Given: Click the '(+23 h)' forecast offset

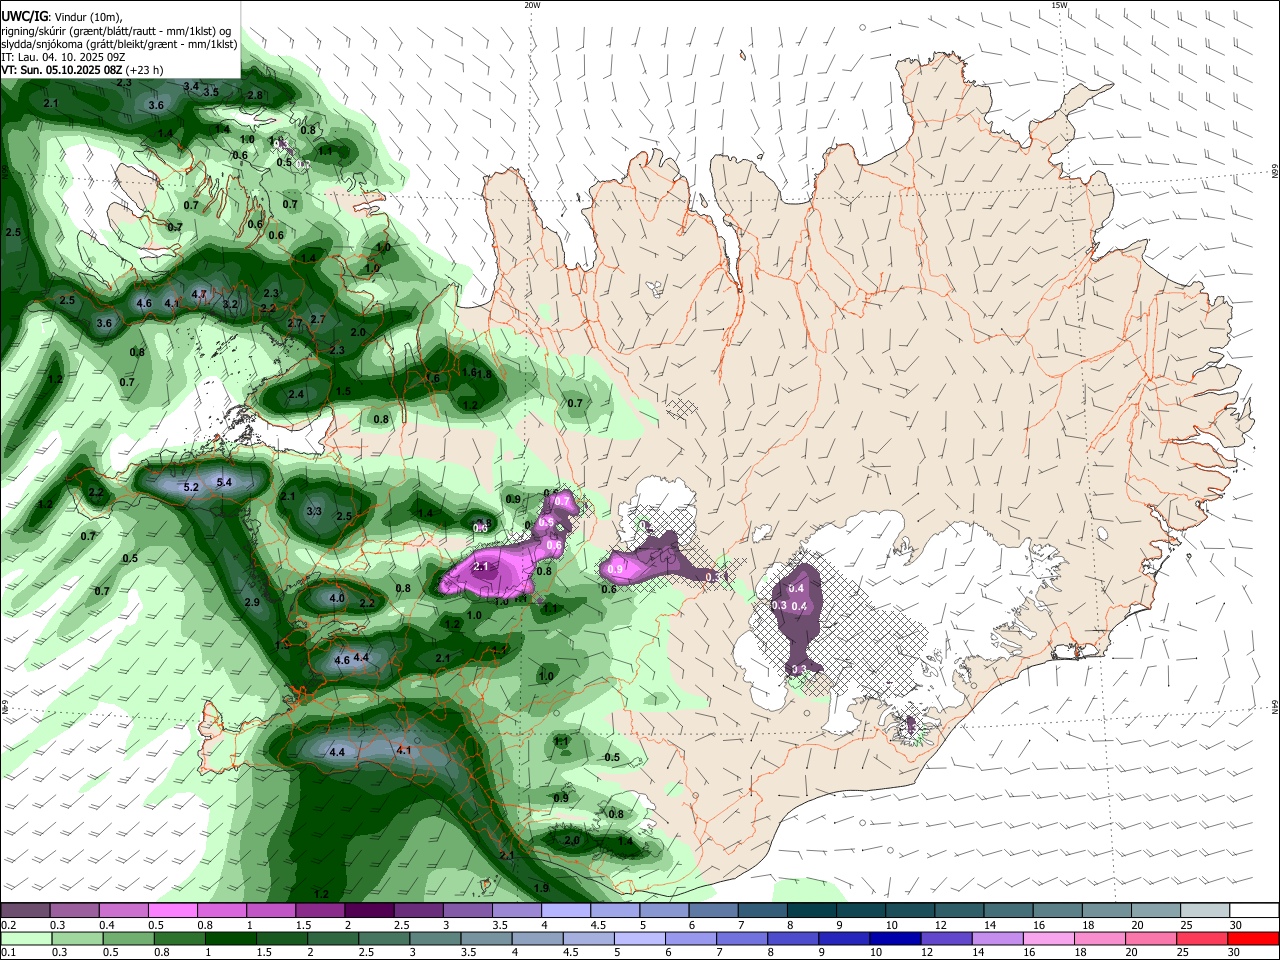Looking at the screenshot, I should pyautogui.click(x=144, y=70).
